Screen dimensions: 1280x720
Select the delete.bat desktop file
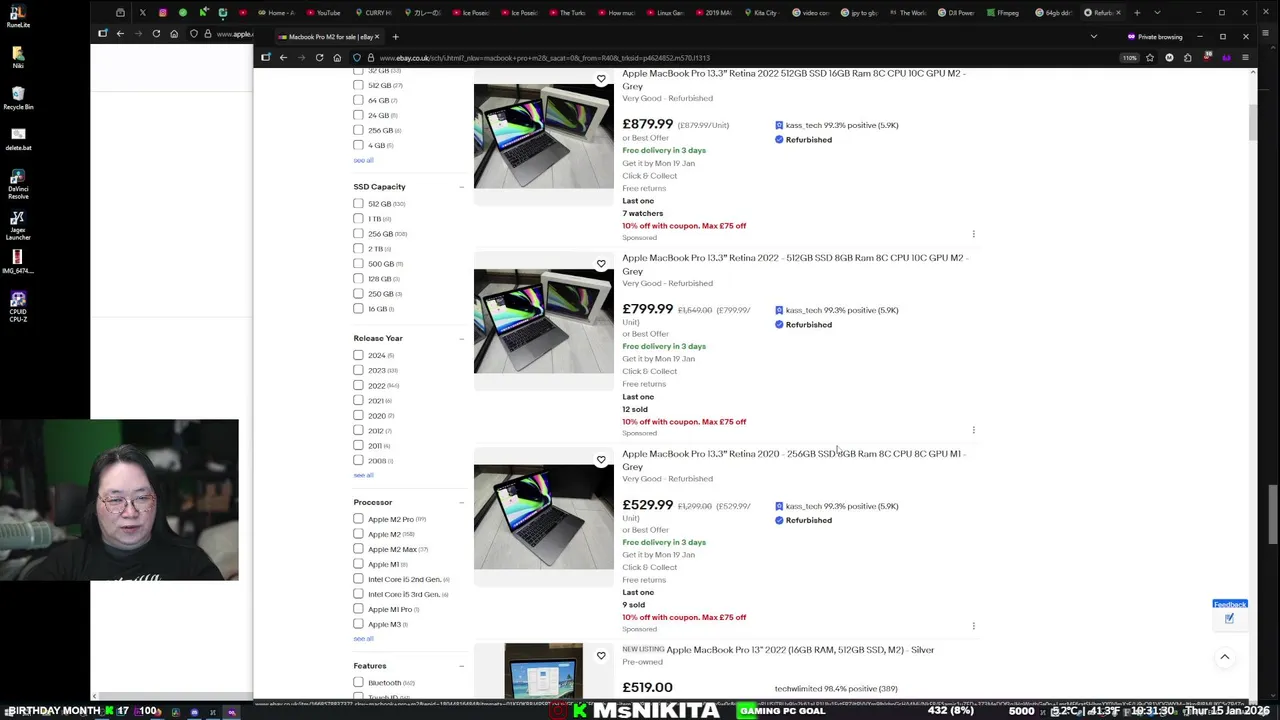pos(18,139)
